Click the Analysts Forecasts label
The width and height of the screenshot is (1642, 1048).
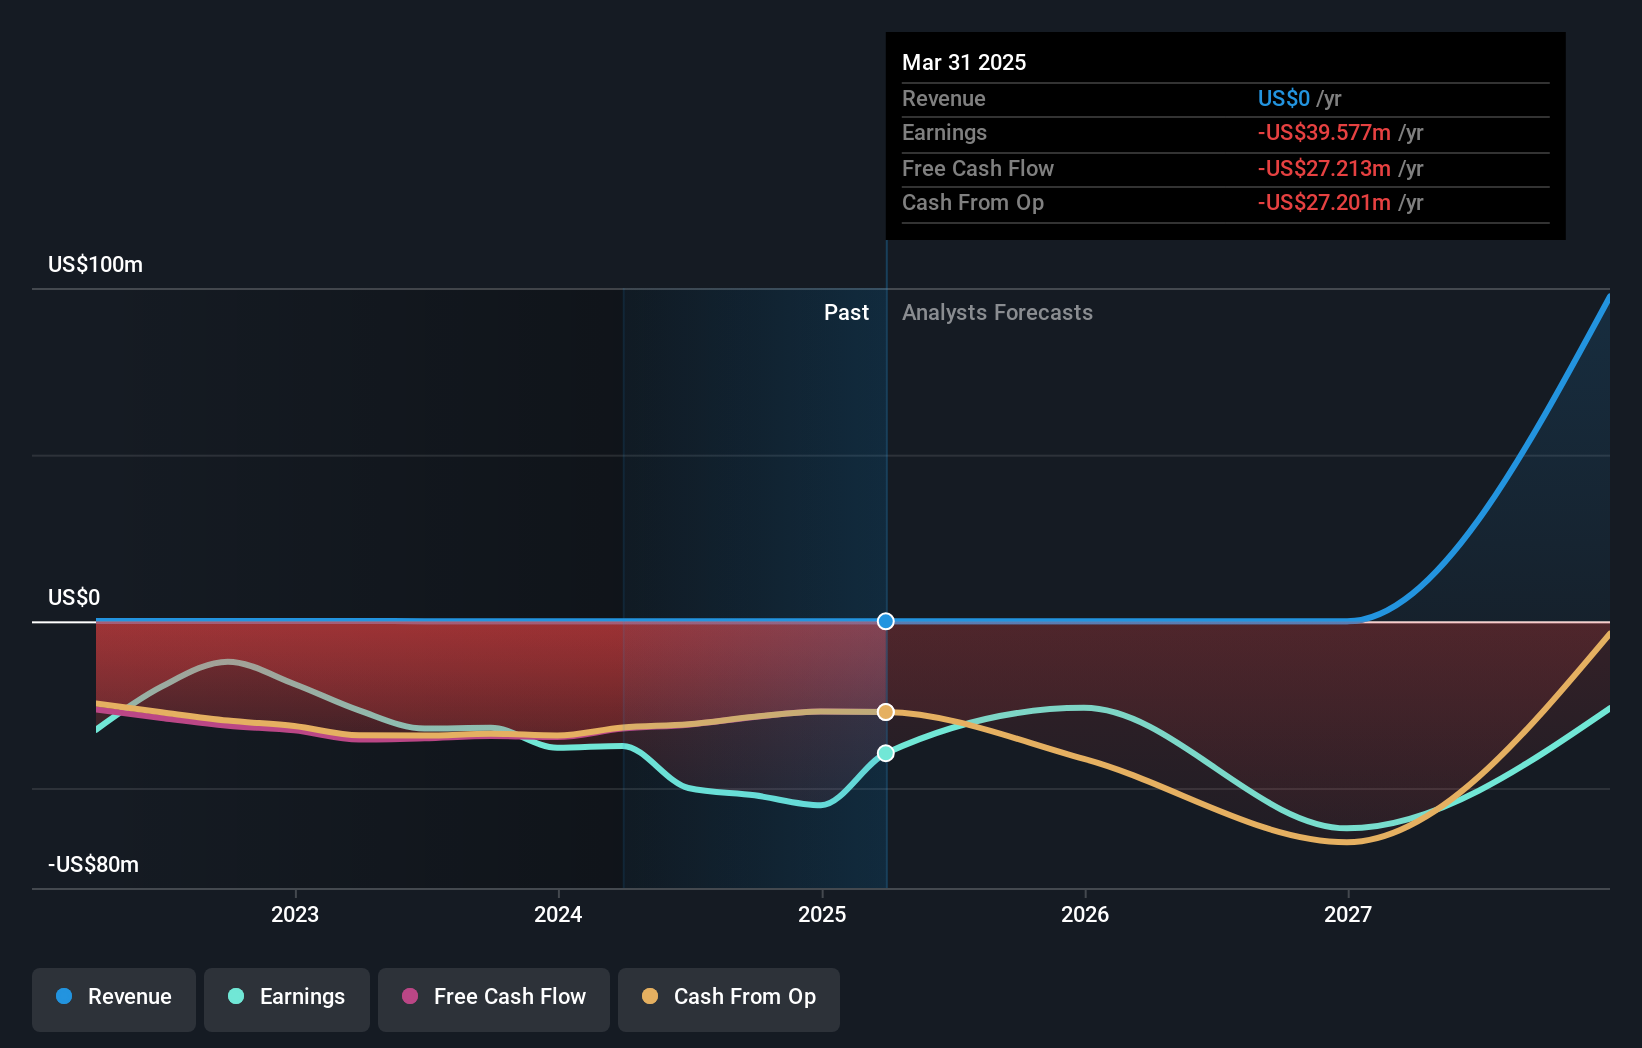tap(997, 312)
